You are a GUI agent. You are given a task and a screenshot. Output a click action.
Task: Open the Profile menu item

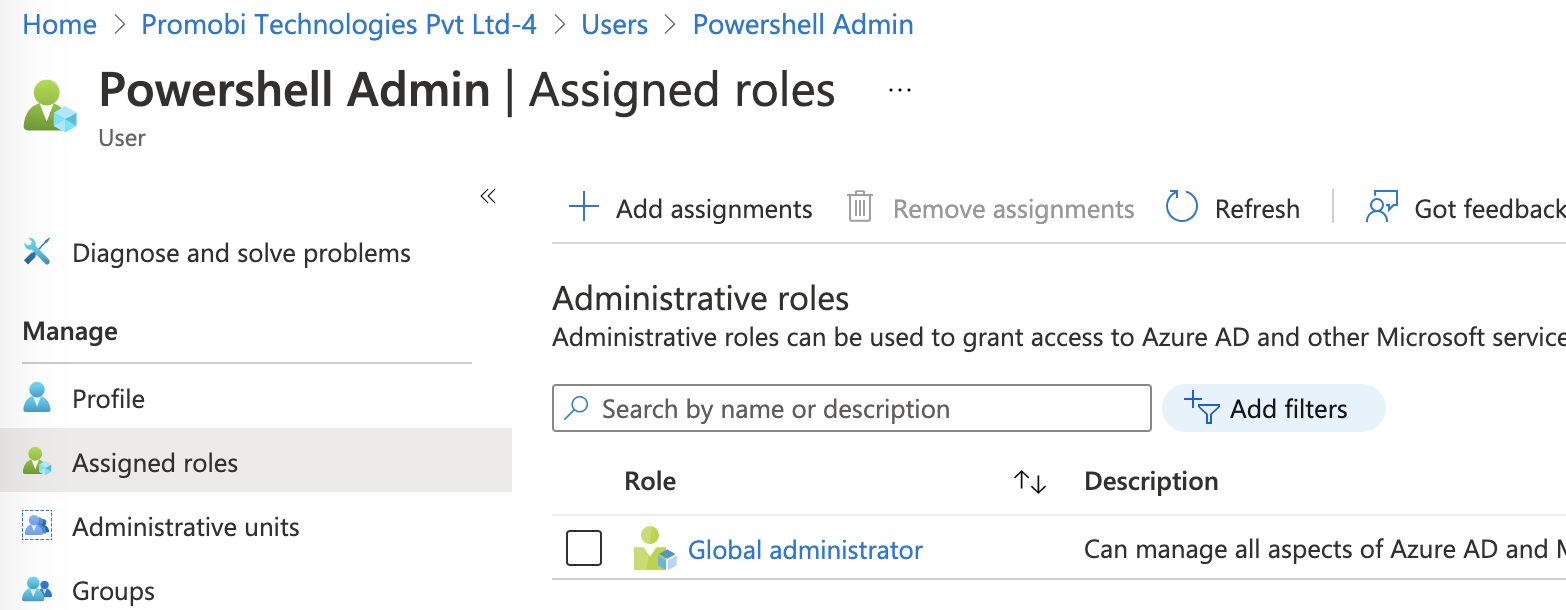tap(108, 399)
